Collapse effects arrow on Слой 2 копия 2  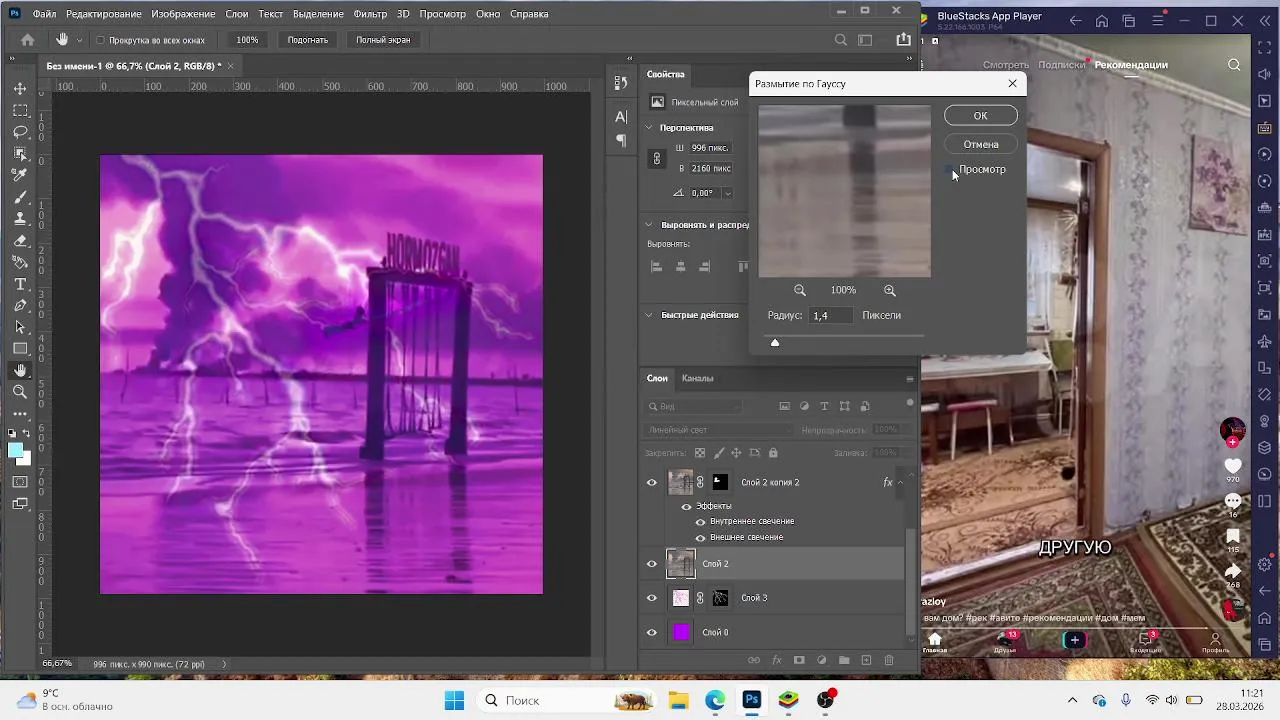click(900, 482)
